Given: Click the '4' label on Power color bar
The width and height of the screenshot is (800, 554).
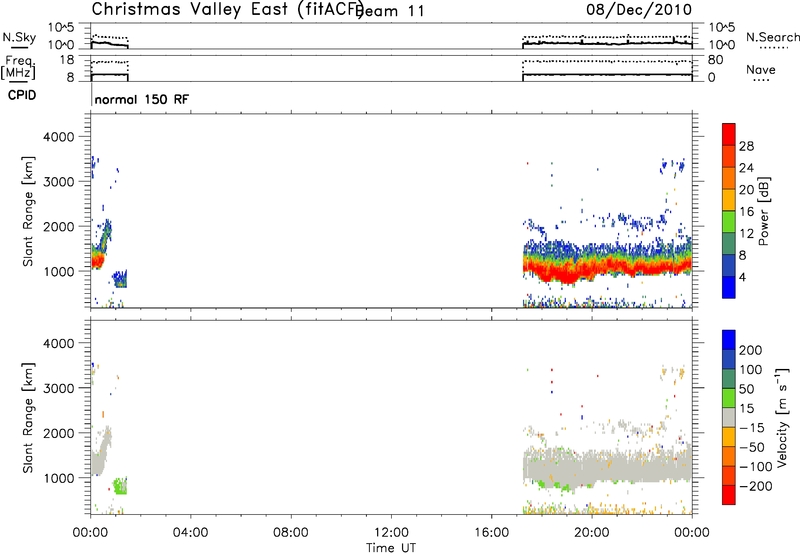Looking at the screenshot, I should pyautogui.click(x=742, y=278).
